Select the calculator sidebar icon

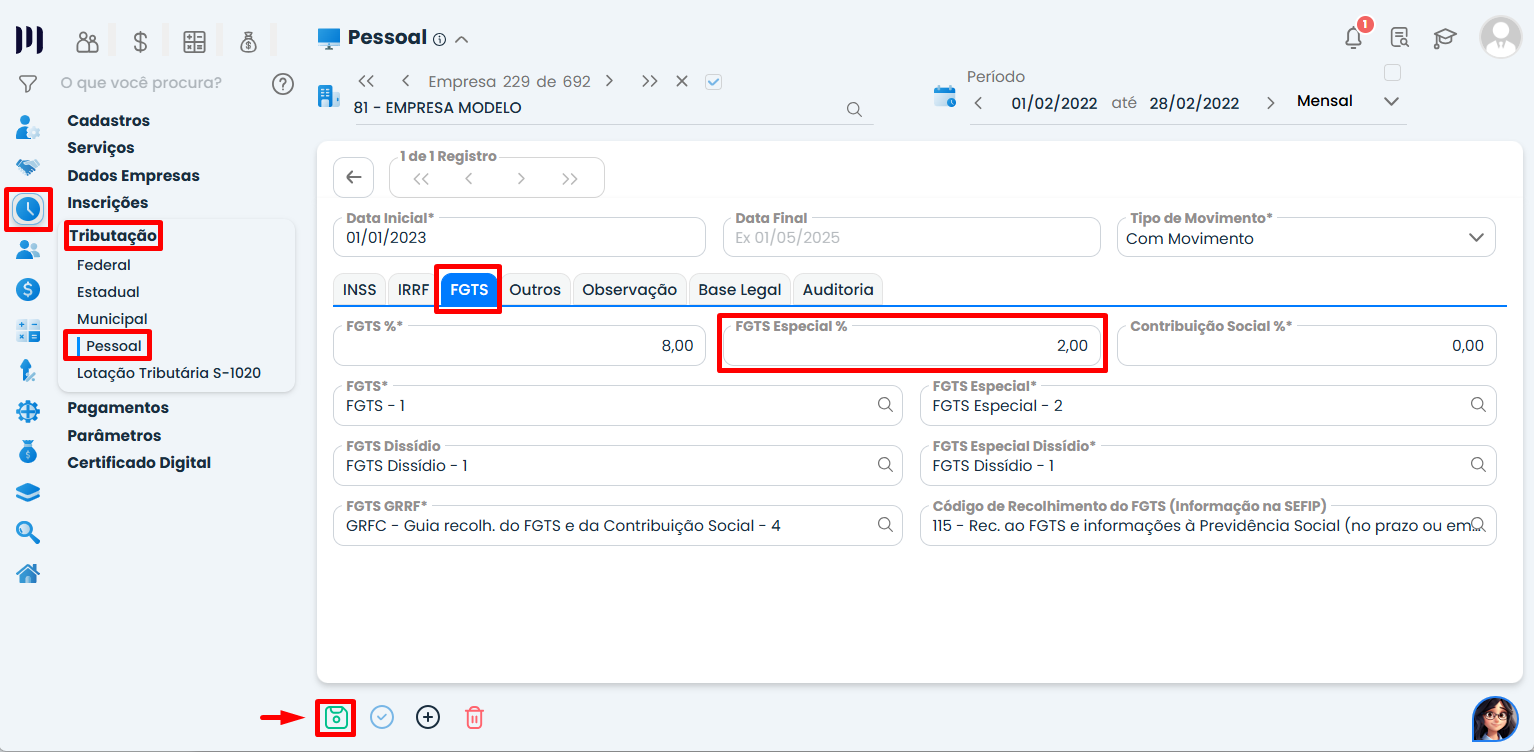point(28,331)
